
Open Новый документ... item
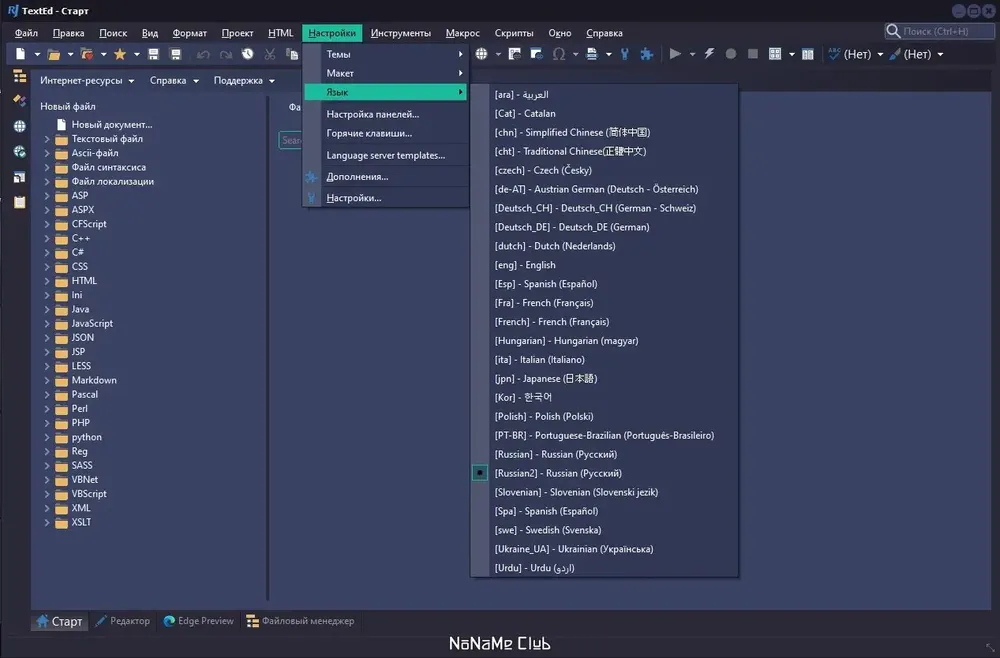pos(112,124)
